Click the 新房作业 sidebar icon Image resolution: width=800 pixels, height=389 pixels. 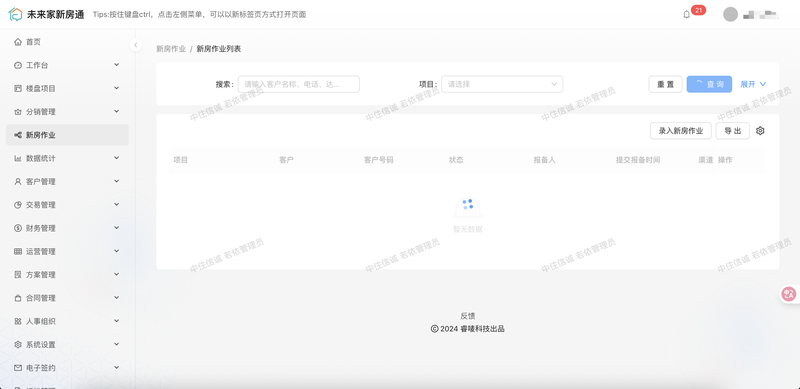point(18,135)
